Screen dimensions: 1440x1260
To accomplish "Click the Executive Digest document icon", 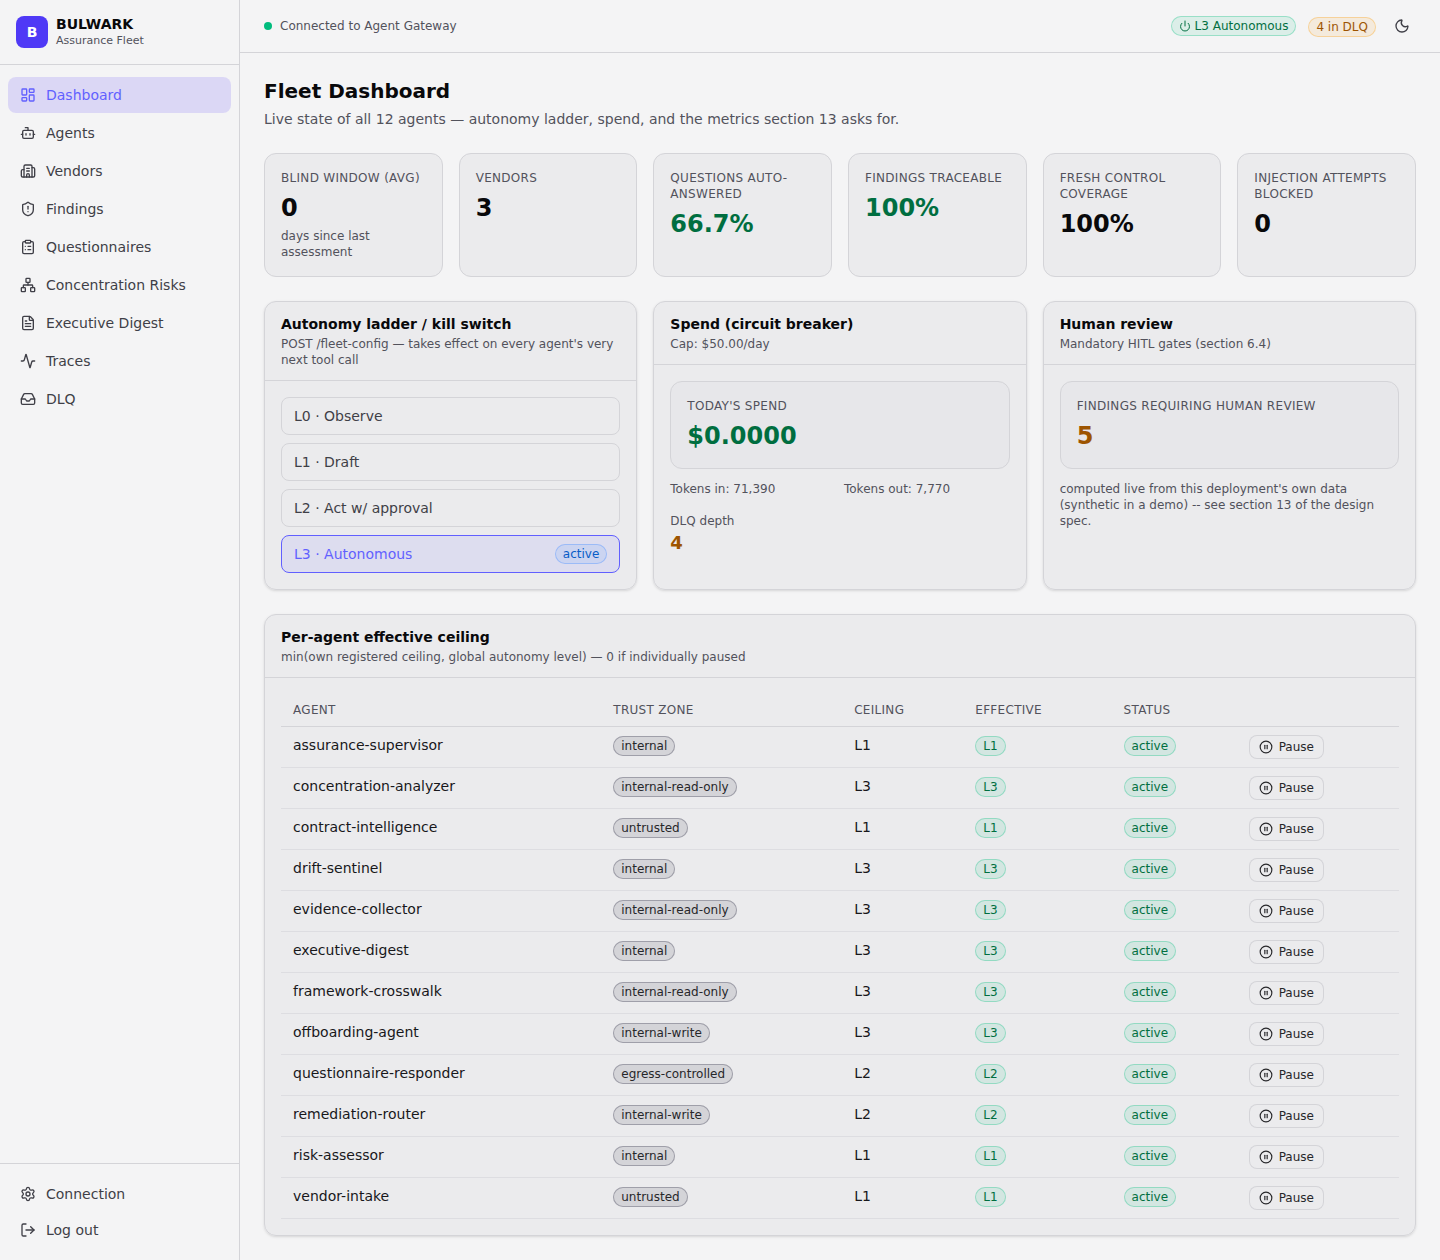I will [28, 323].
